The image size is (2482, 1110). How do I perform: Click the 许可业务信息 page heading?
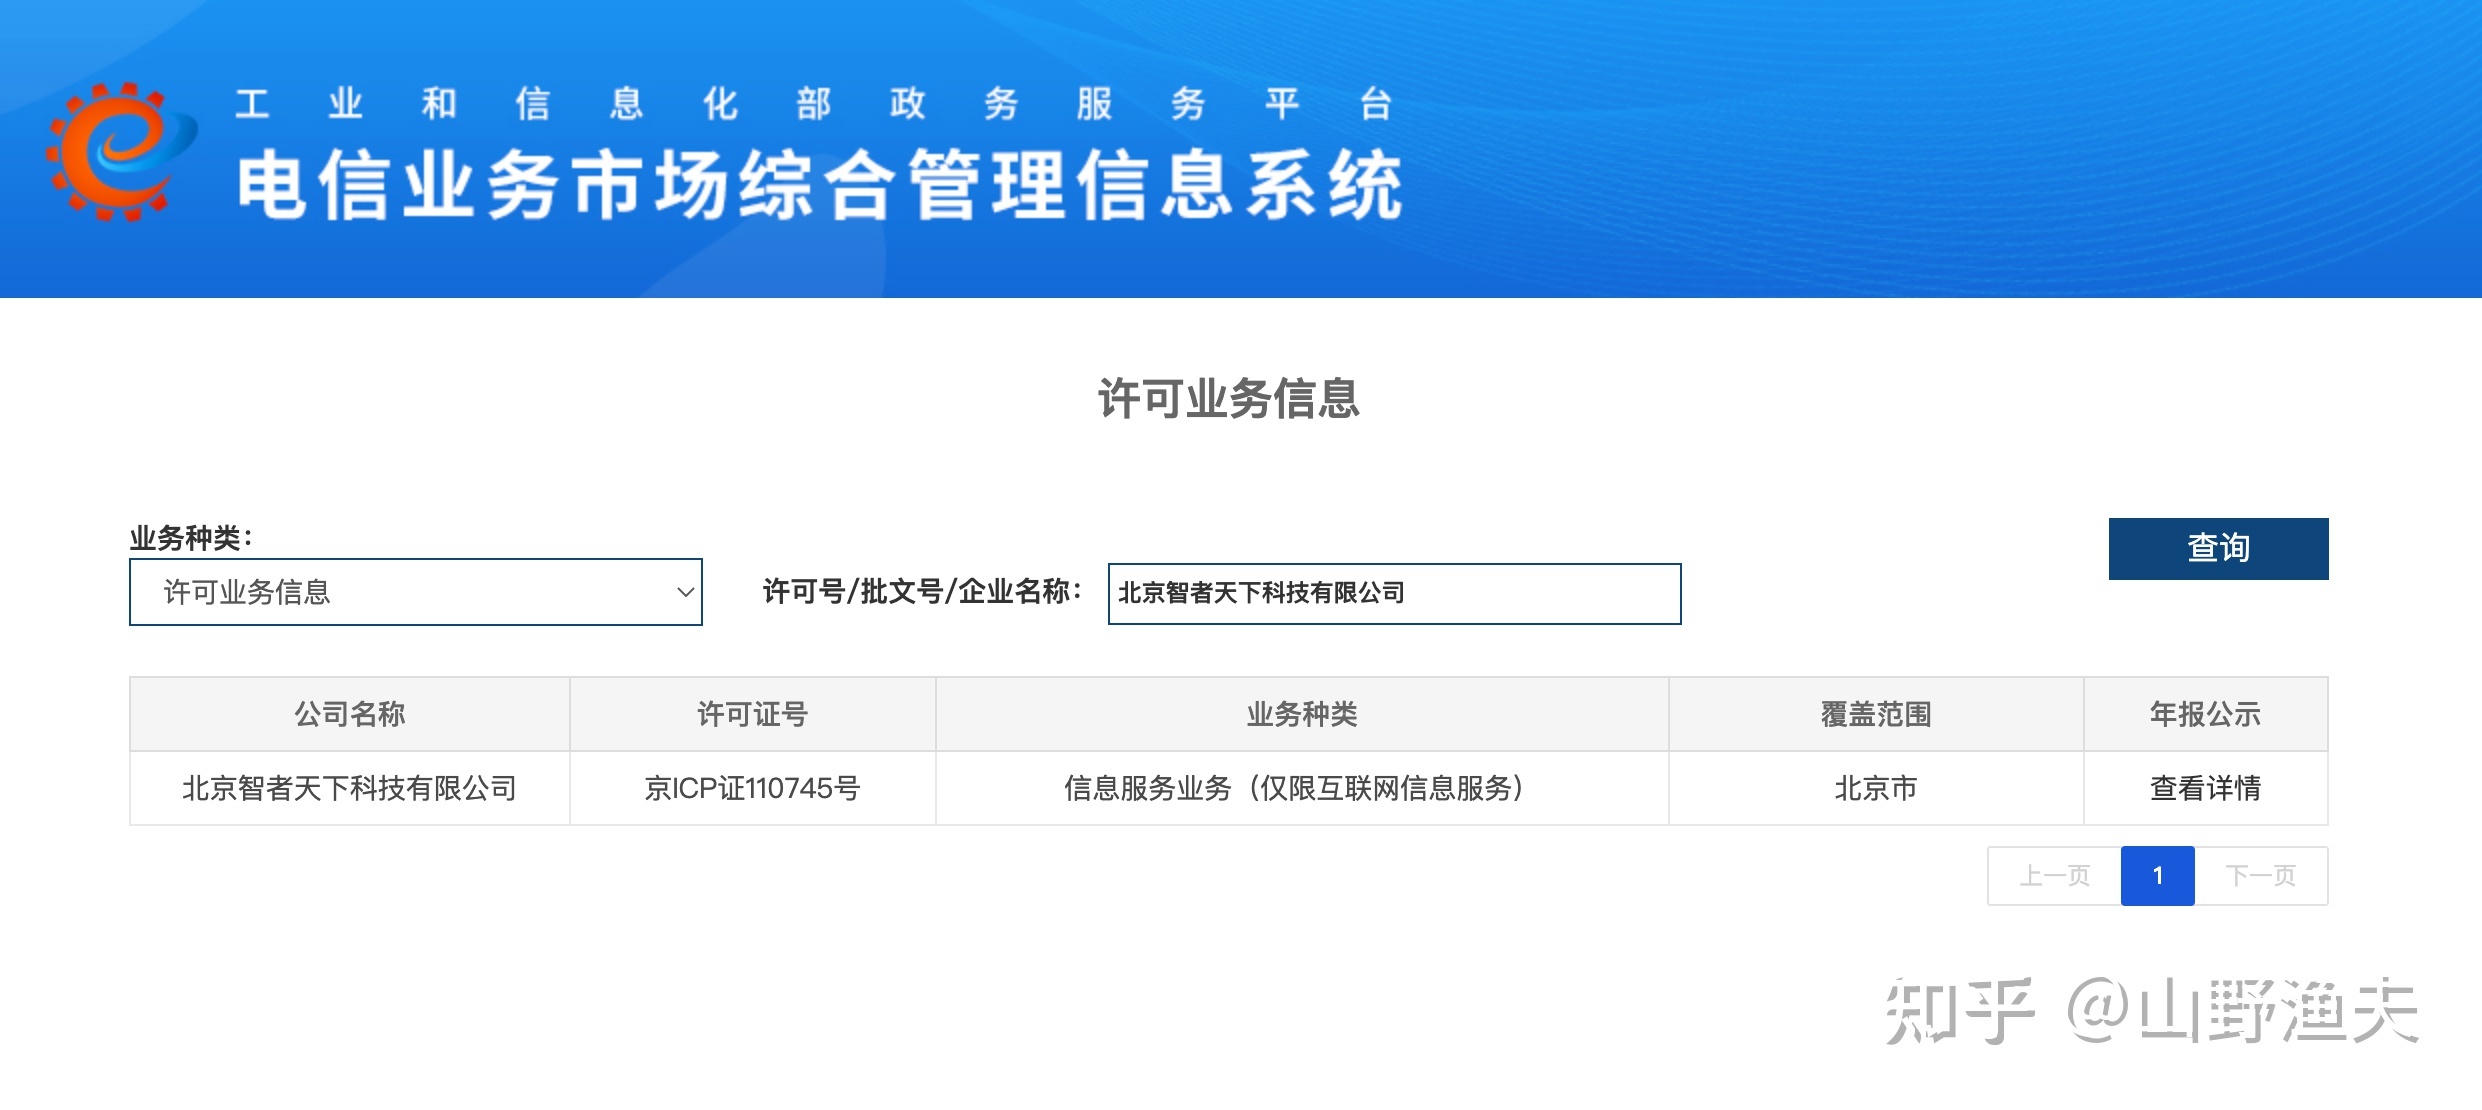coord(1229,398)
